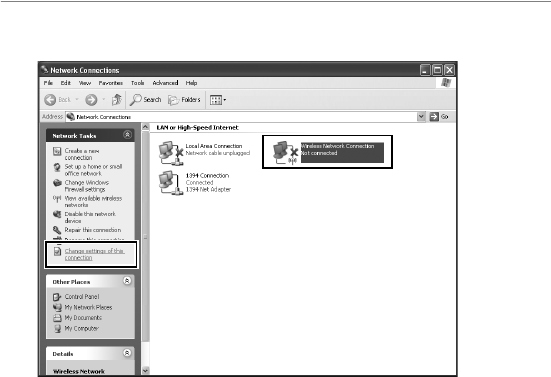
Task: Select the Local Area Connection icon
Action: (x=171, y=153)
